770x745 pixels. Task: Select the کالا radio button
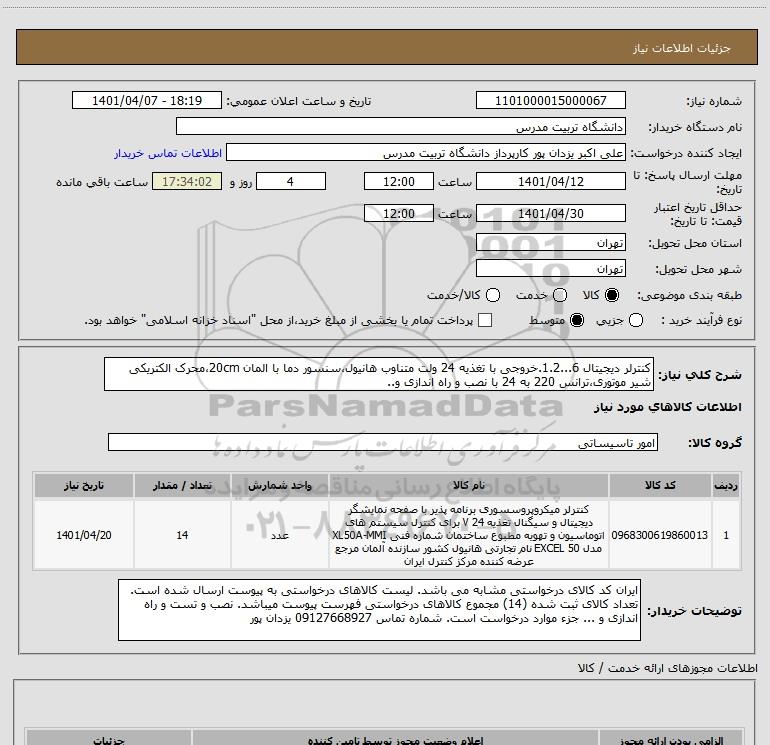(x=612, y=295)
